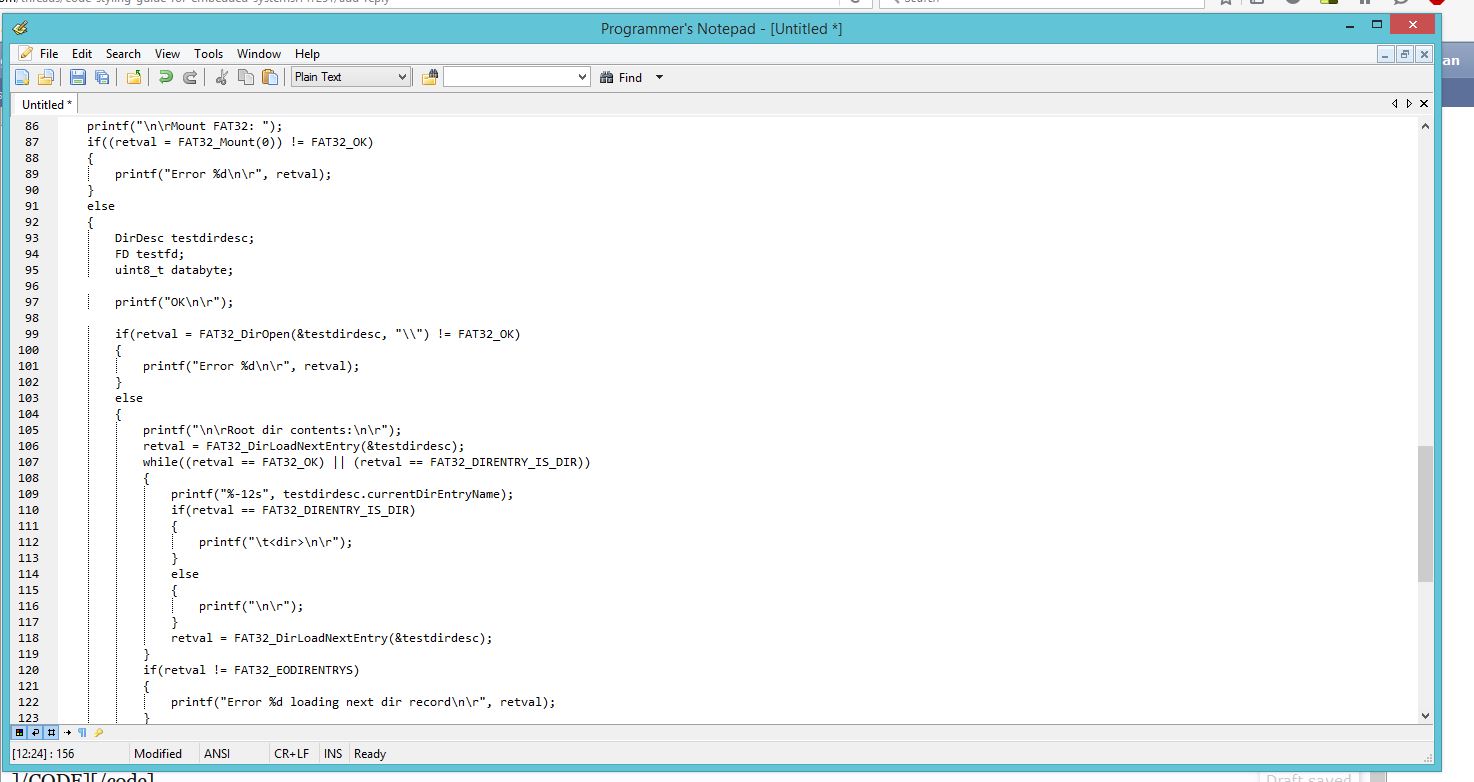Click the ANSI encoding status field
This screenshot has width=1474, height=782.
pyautogui.click(x=217, y=754)
